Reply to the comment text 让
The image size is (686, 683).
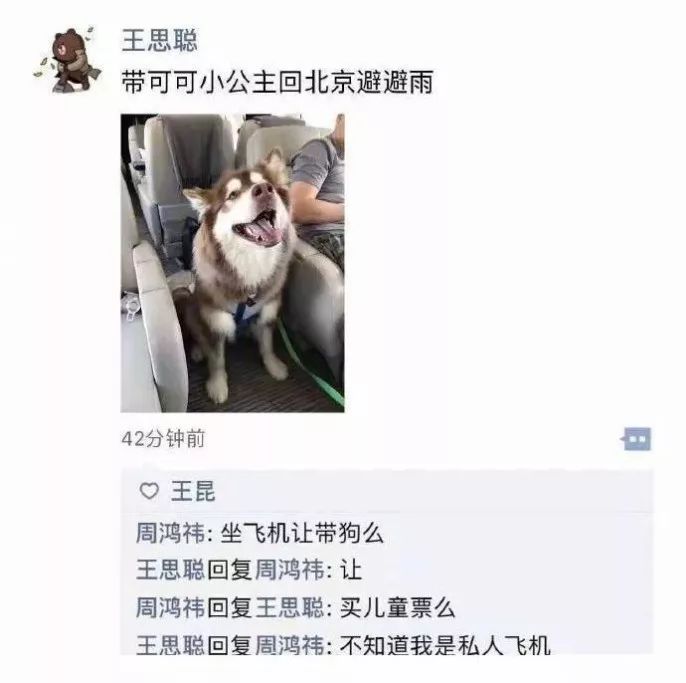351,570
